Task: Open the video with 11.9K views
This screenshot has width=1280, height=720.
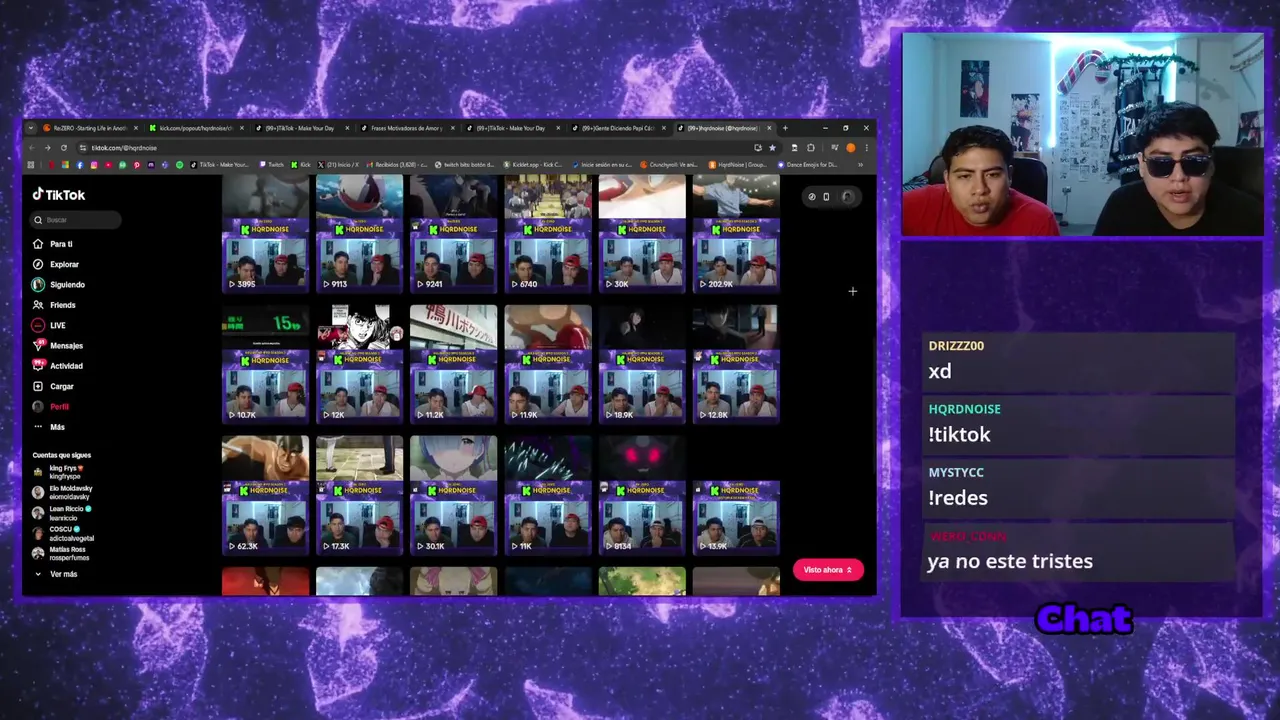Action: pyautogui.click(x=548, y=364)
